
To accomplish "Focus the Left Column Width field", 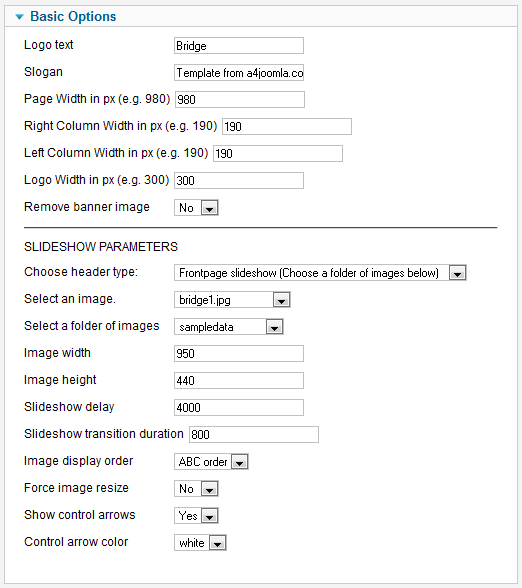I will (278, 154).
